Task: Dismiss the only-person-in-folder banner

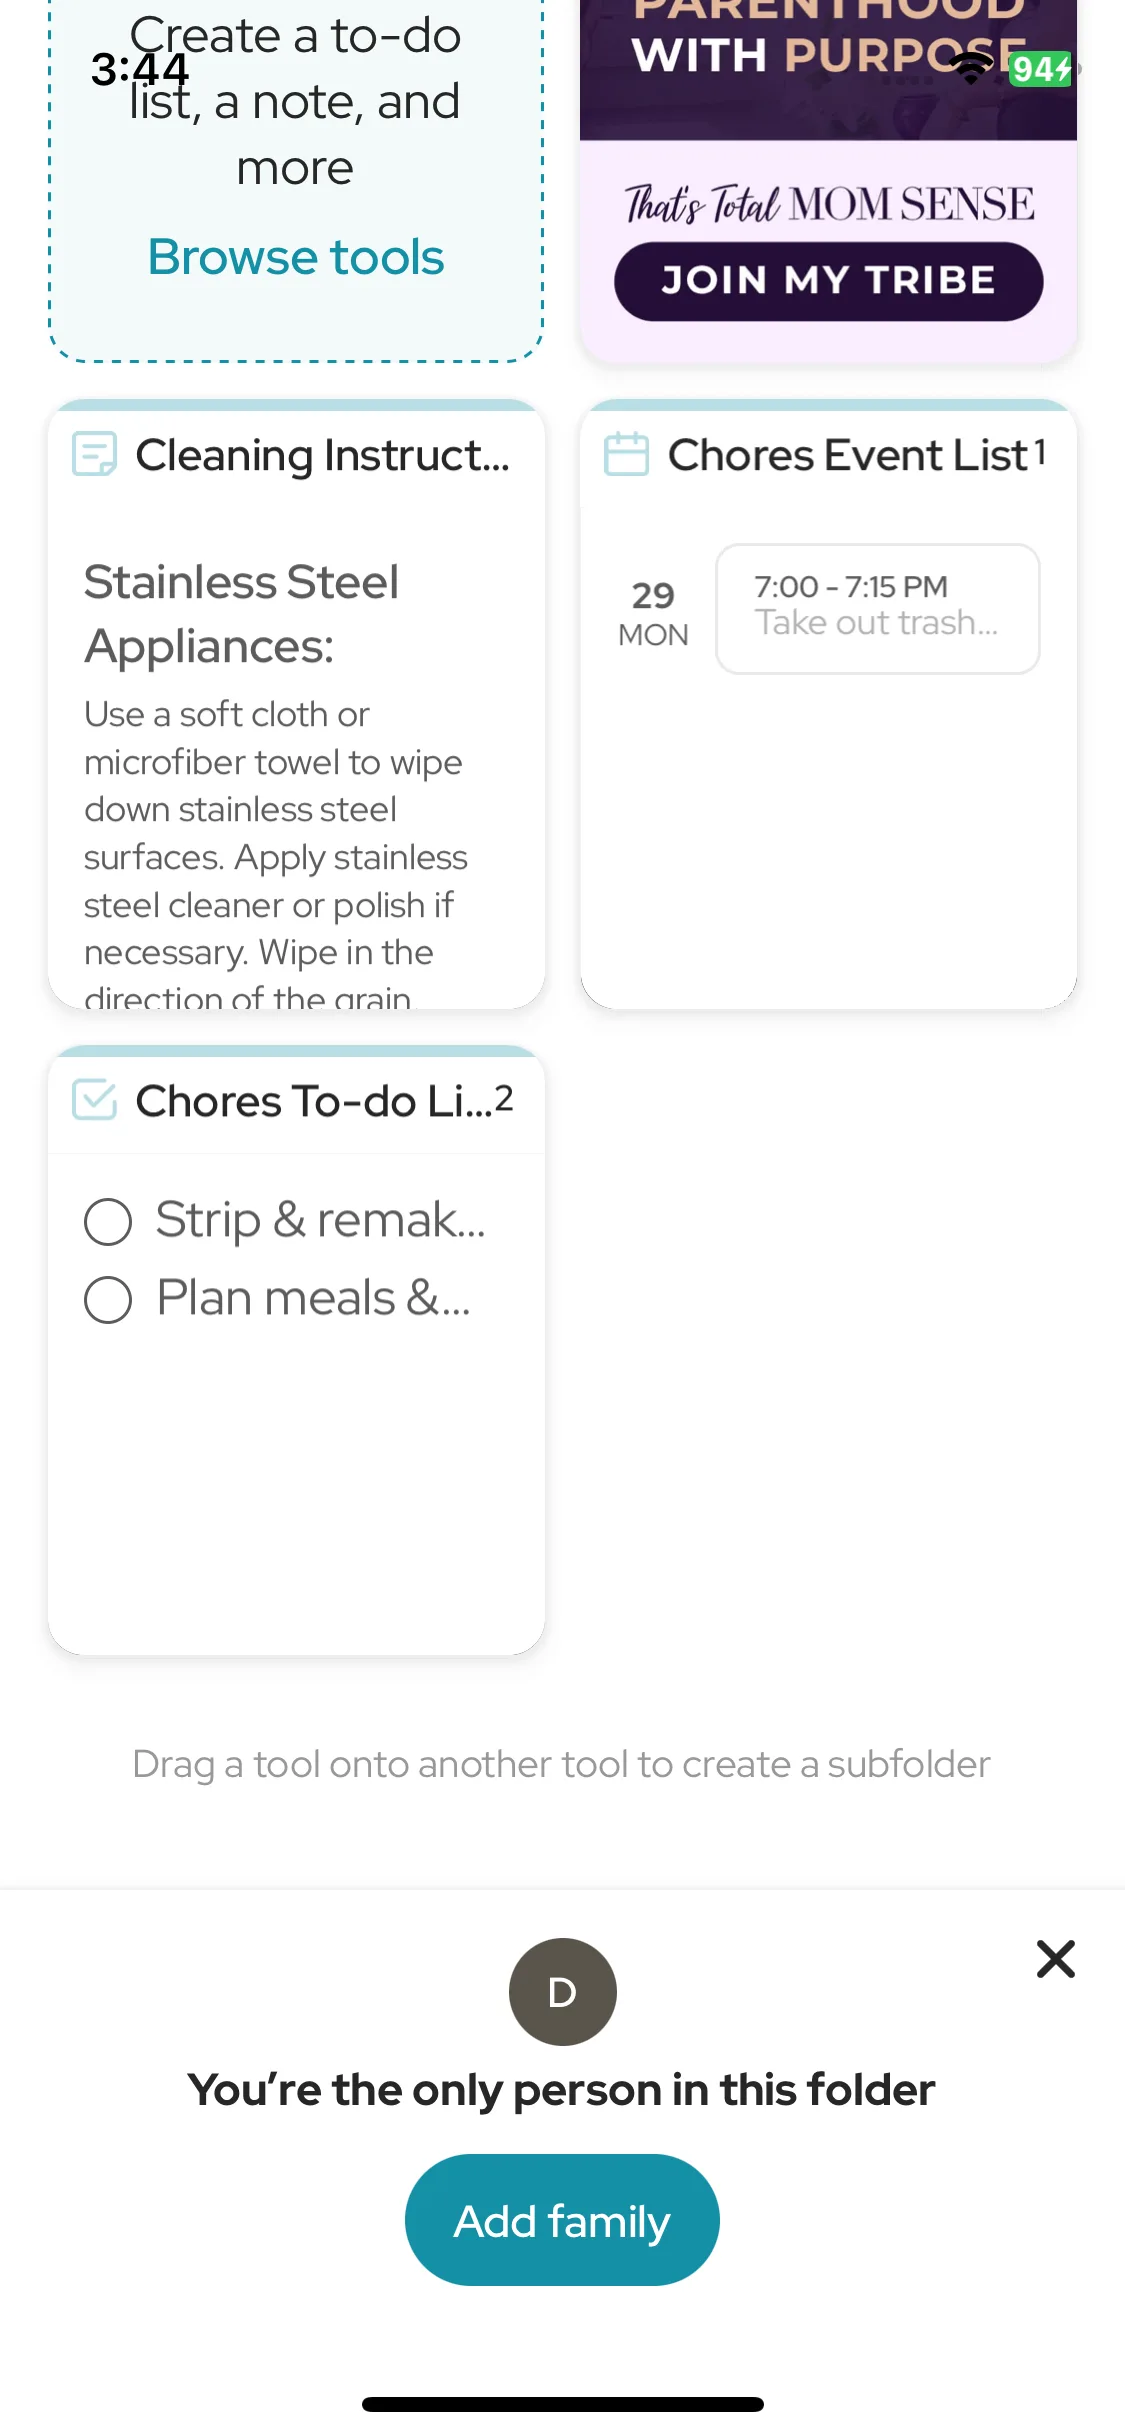Action: pos(1056,1959)
